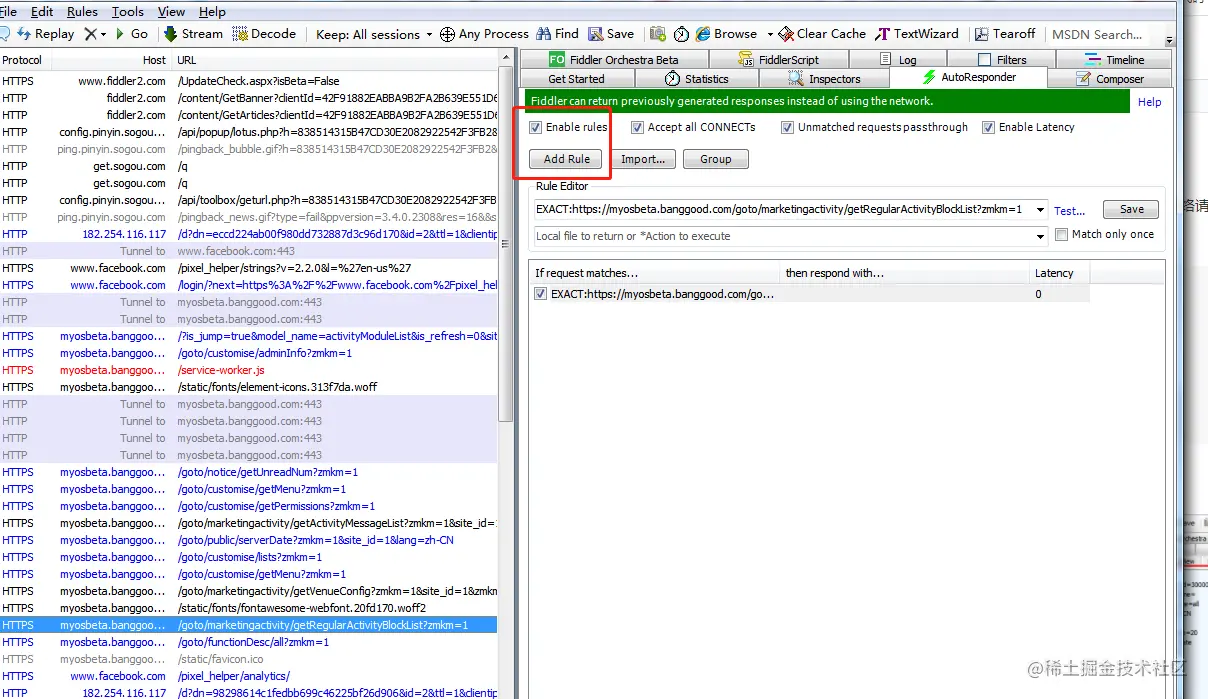The height and width of the screenshot is (699, 1208).
Task: Open the Tools menu
Action: click(128, 12)
